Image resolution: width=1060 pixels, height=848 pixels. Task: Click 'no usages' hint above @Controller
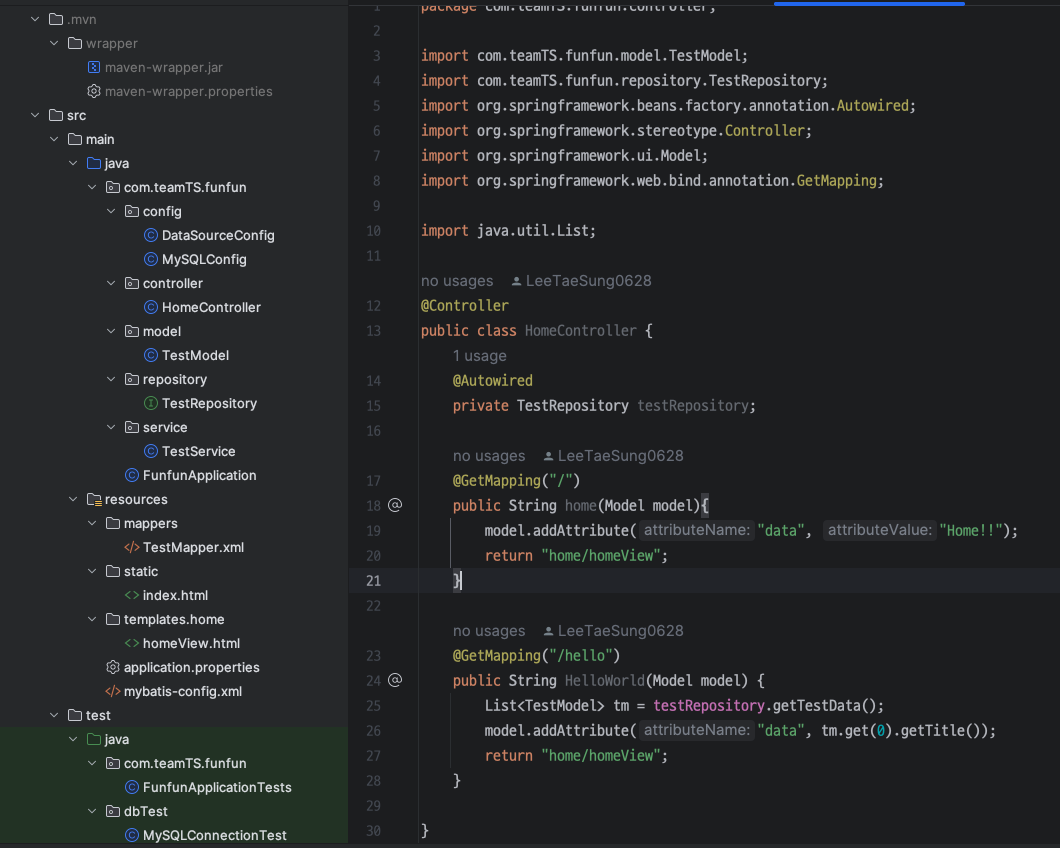(457, 281)
